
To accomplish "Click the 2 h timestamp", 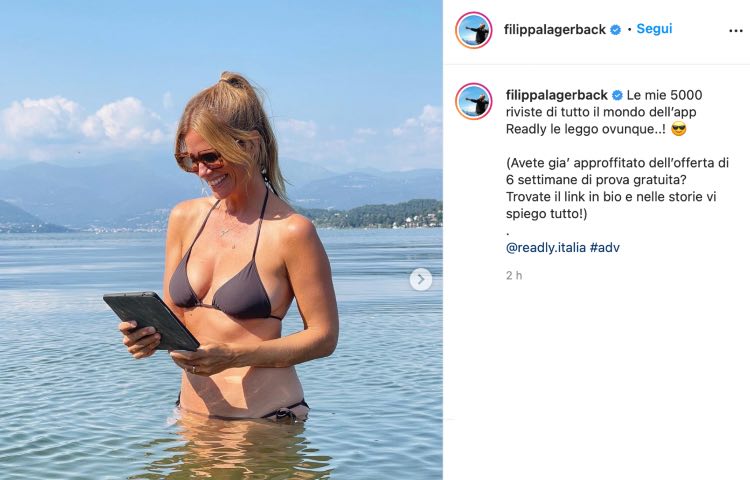I will 514,275.
